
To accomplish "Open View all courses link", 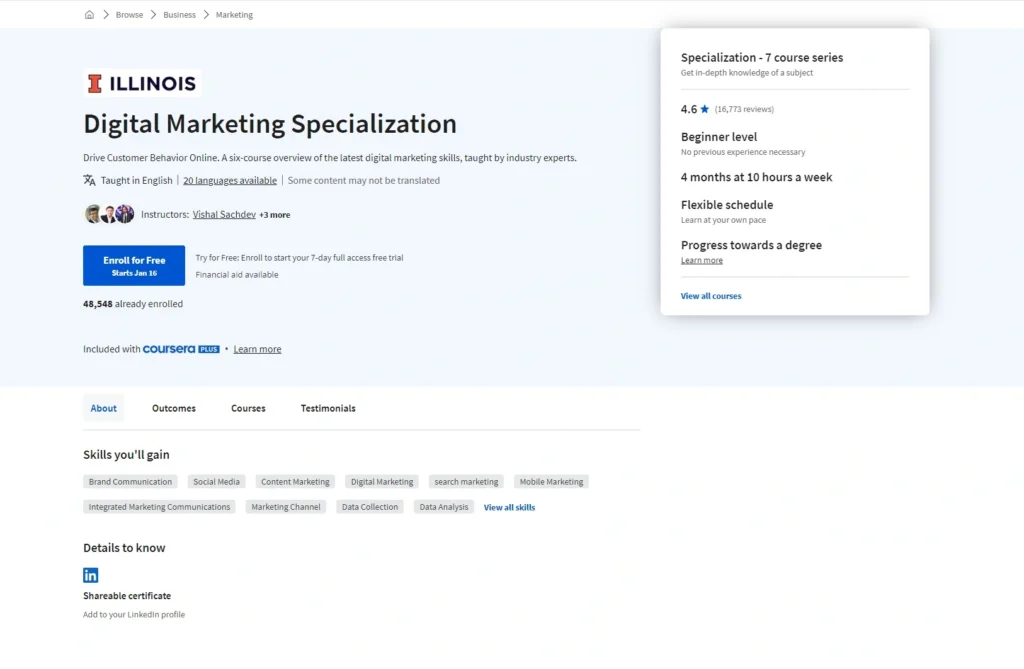I will coord(711,296).
